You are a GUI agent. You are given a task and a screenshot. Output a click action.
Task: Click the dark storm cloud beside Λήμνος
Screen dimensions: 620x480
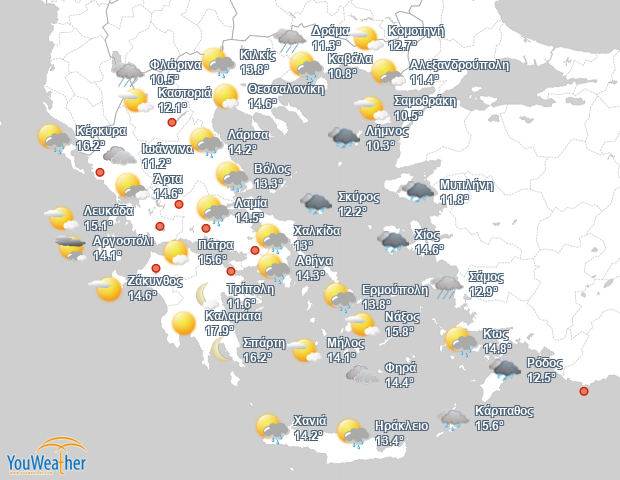[x=344, y=138]
